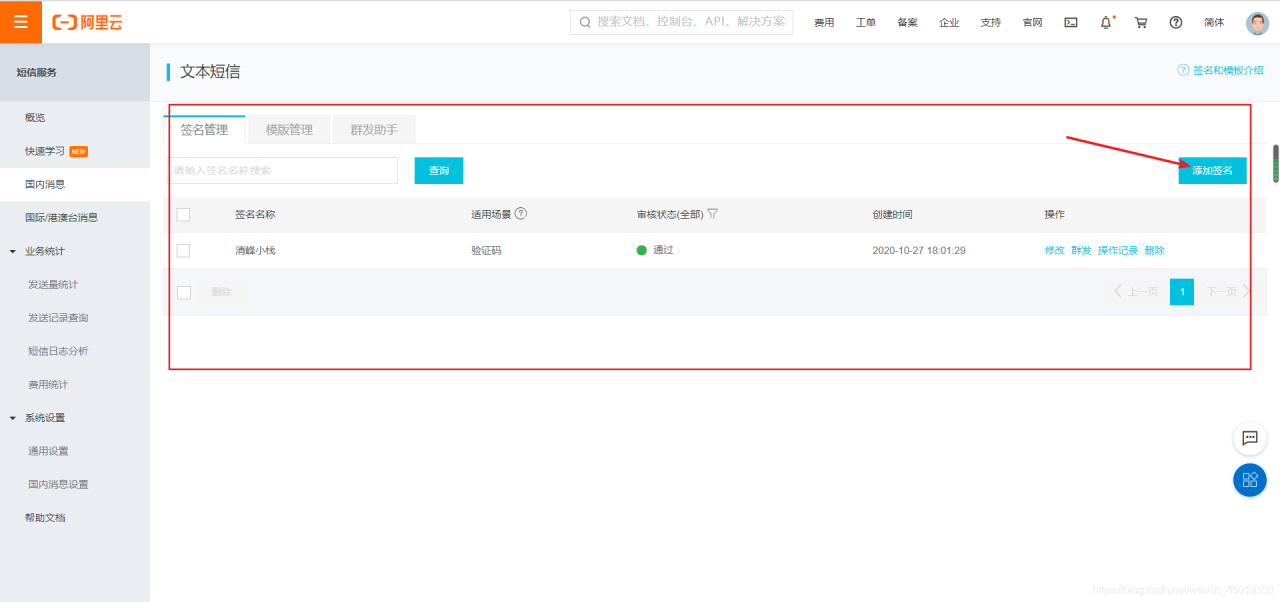Open 官网 in top navigation

point(1032,22)
